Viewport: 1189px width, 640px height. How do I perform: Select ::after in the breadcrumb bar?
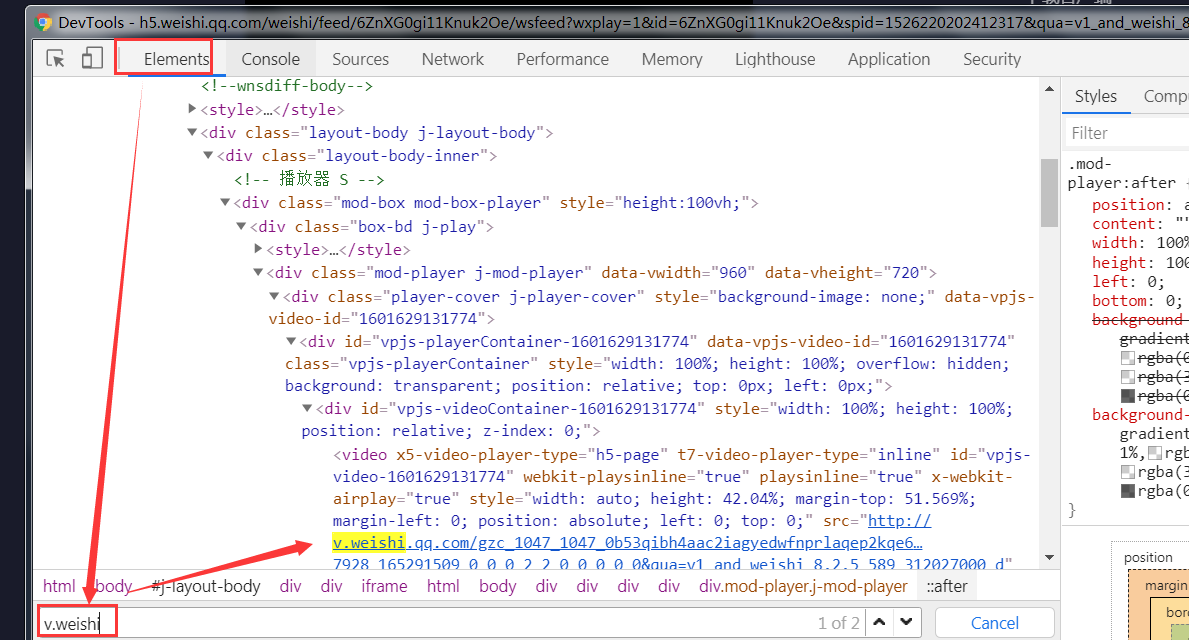pos(947,586)
